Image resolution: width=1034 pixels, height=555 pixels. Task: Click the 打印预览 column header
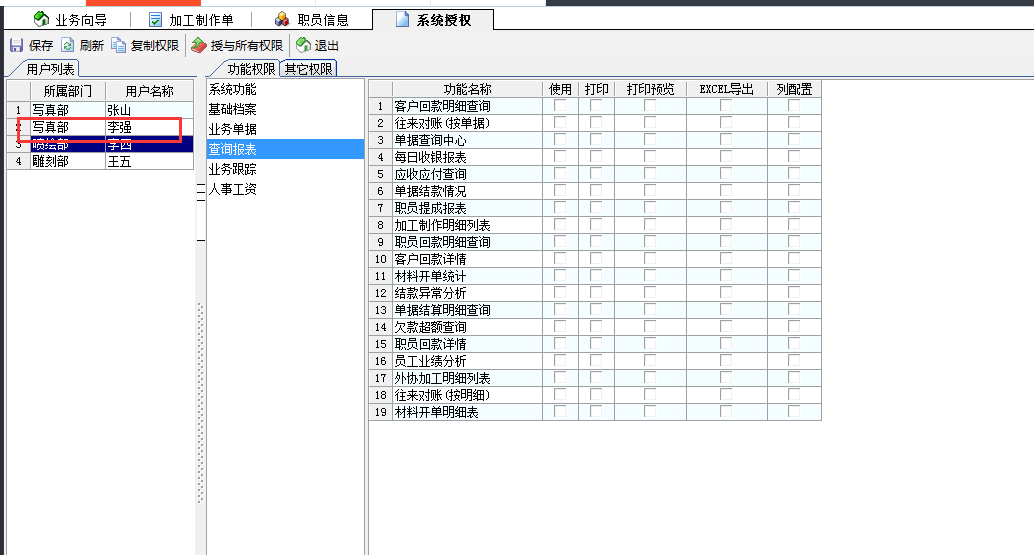tap(651, 89)
